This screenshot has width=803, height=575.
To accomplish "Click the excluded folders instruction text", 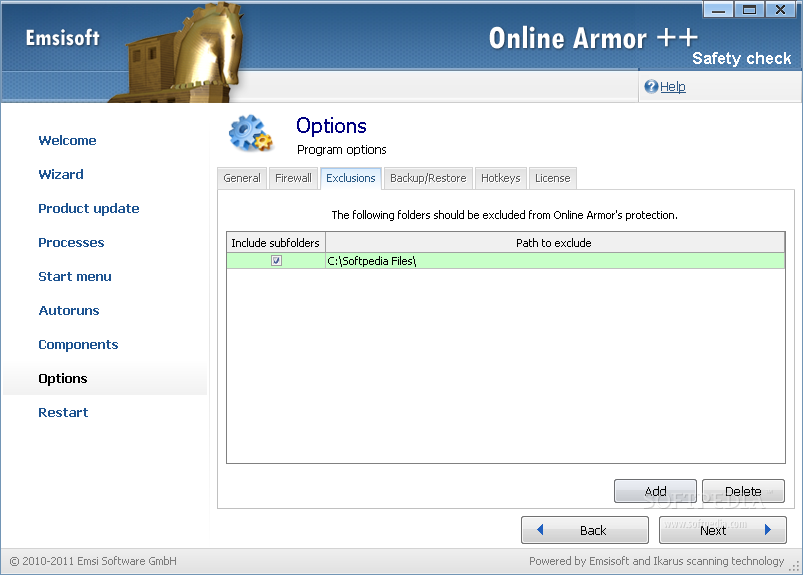I will [x=504, y=215].
